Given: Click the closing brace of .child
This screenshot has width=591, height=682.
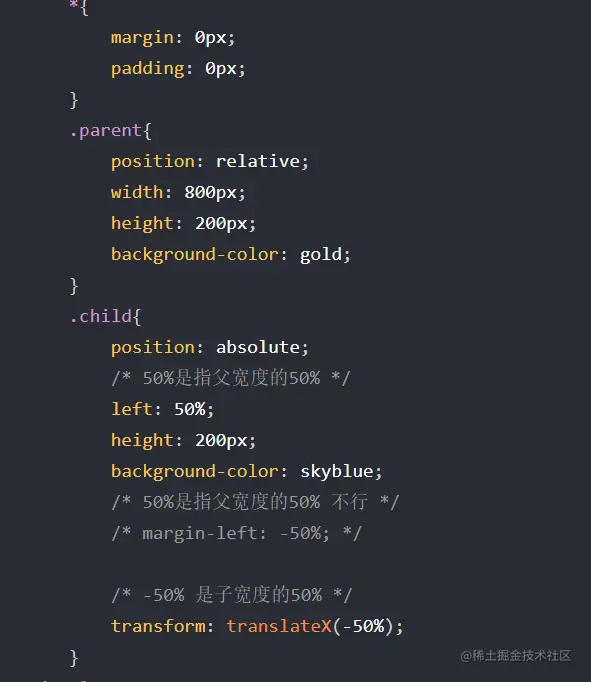Looking at the screenshot, I should (x=74, y=658).
